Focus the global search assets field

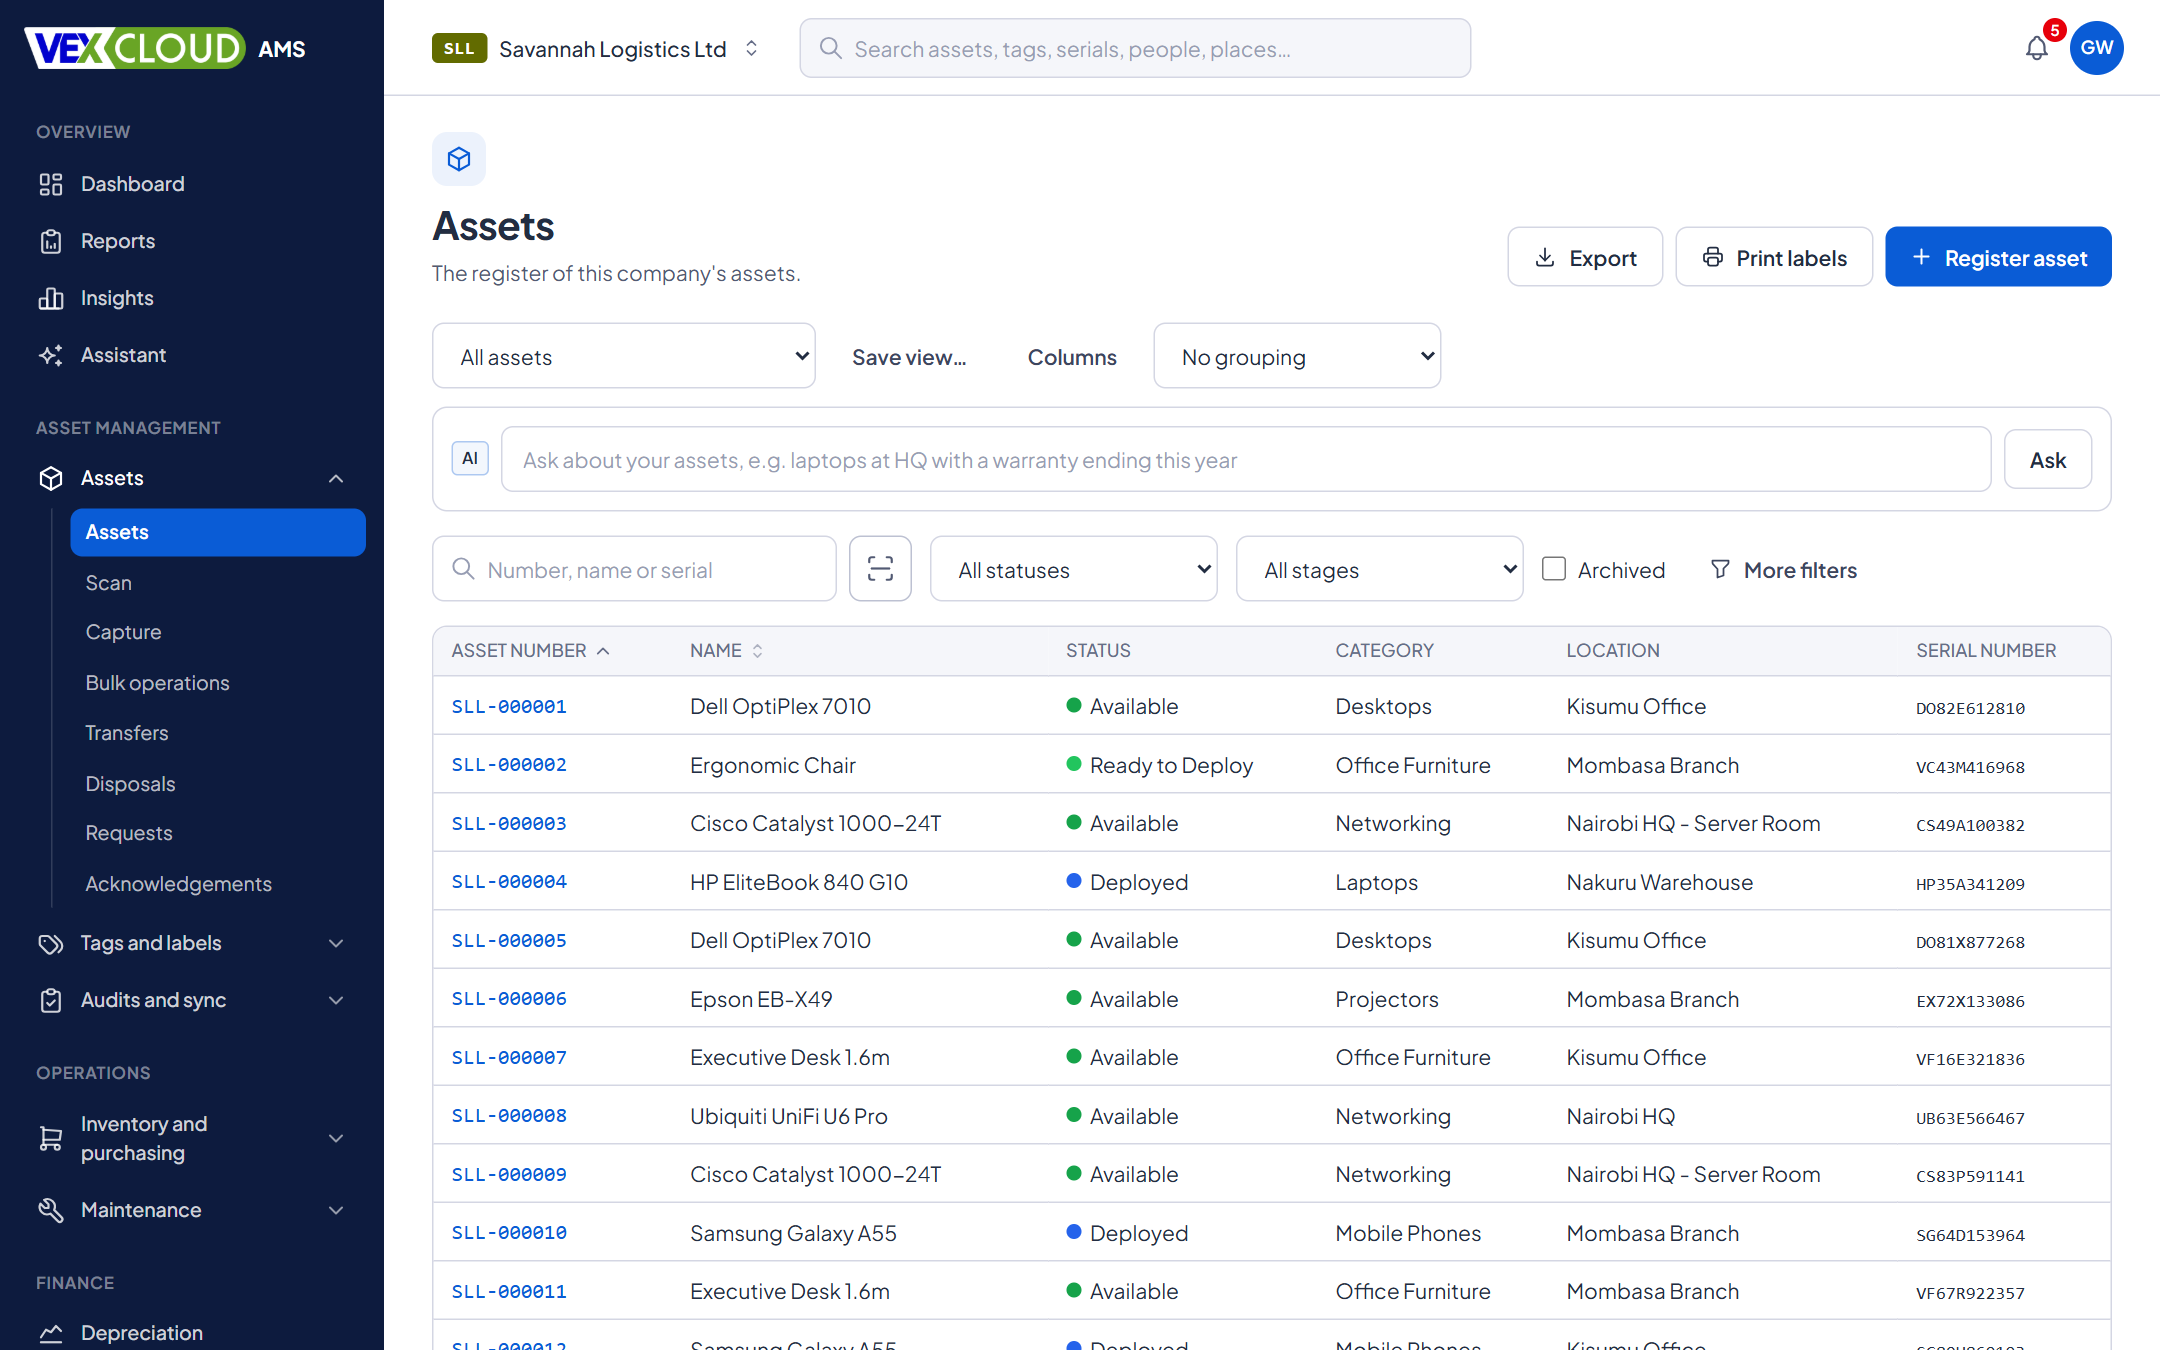click(1135, 48)
